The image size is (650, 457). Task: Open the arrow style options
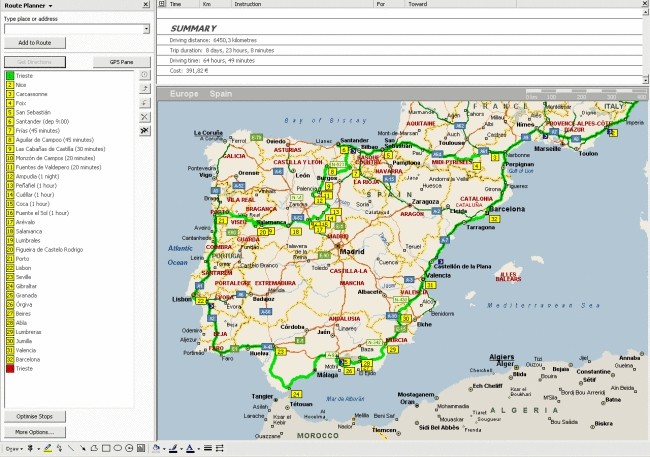219,448
